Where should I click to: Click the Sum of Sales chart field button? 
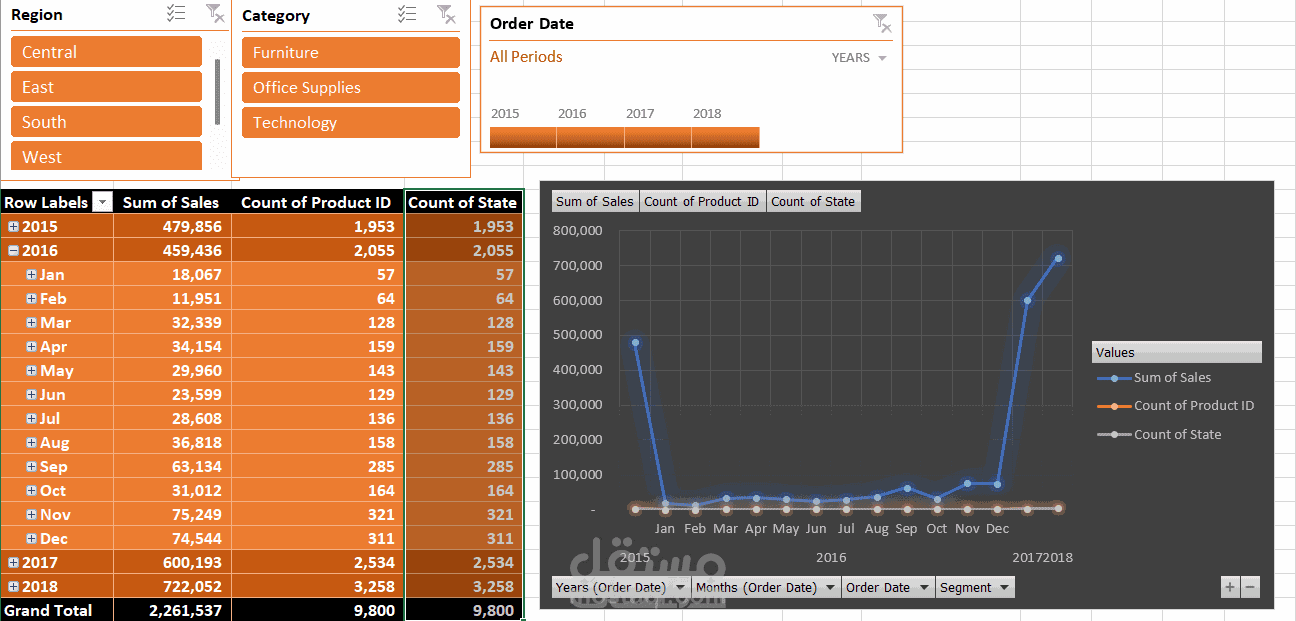point(595,201)
